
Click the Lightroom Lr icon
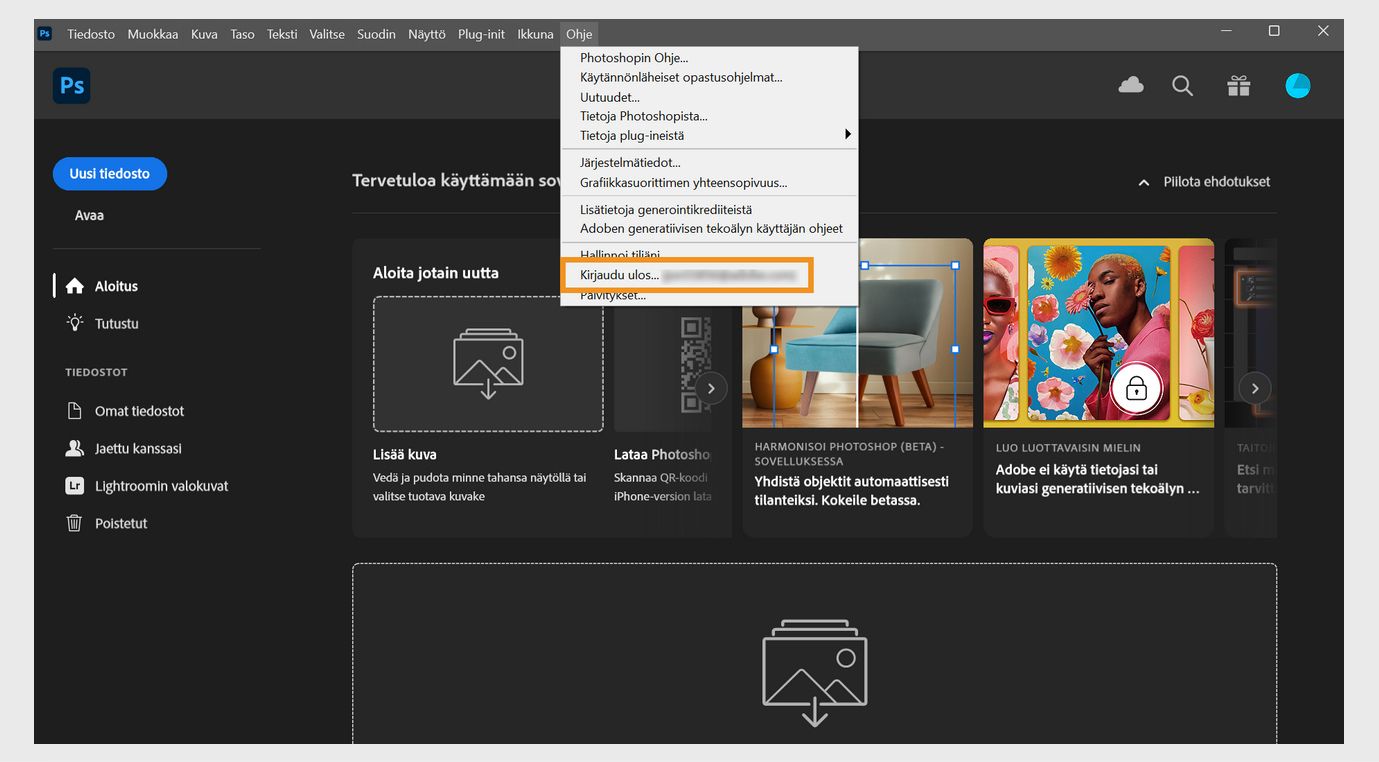pyautogui.click(x=75, y=486)
